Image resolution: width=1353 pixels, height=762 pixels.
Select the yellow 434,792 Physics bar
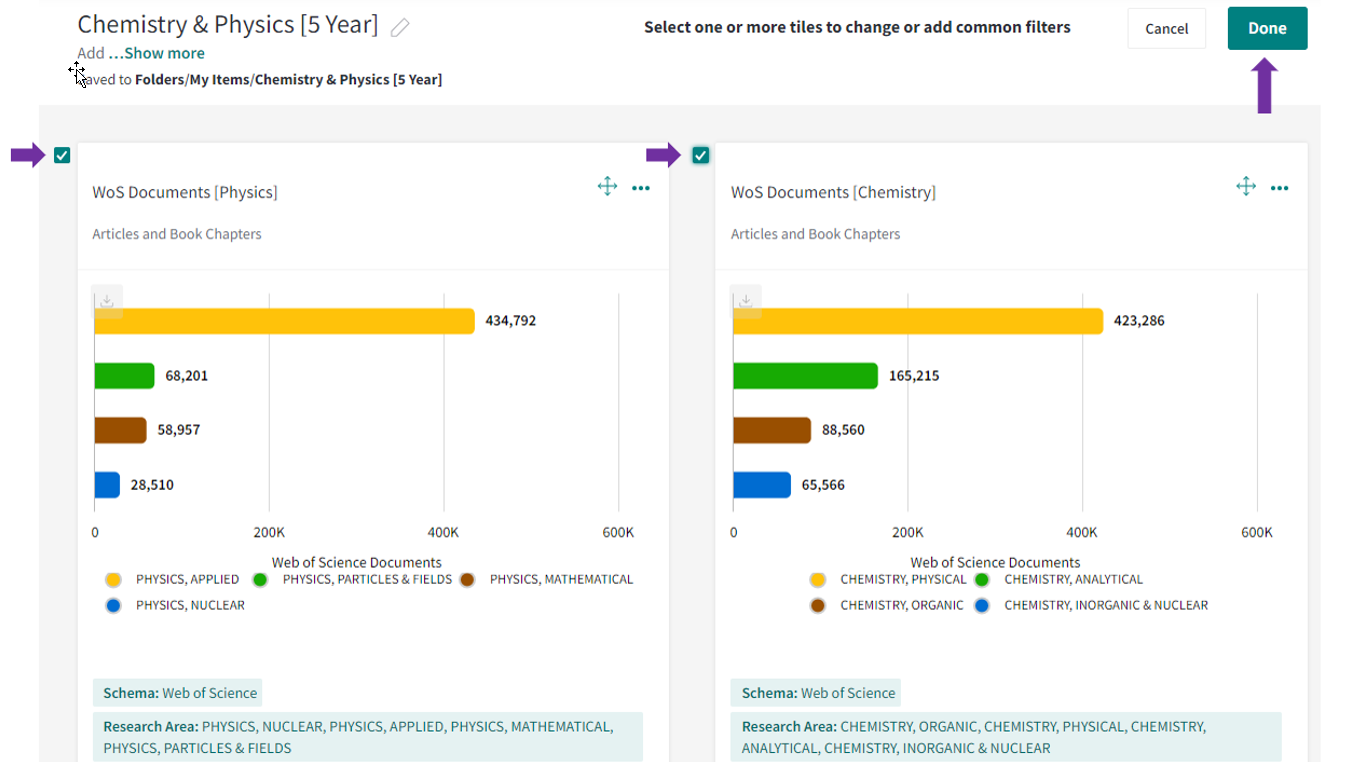pyautogui.click(x=284, y=321)
